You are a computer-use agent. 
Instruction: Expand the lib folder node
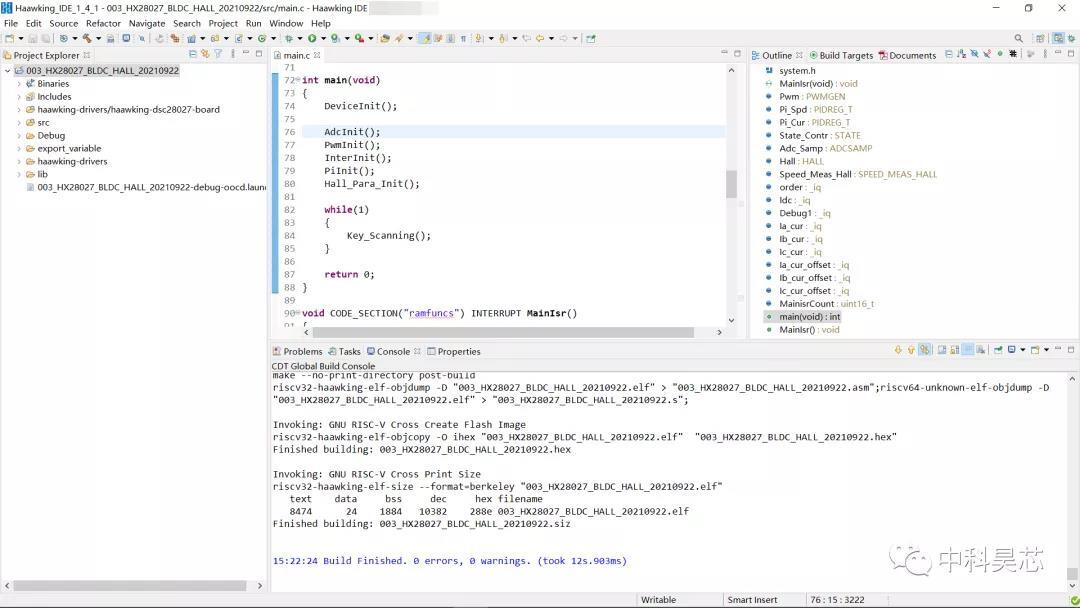19,174
